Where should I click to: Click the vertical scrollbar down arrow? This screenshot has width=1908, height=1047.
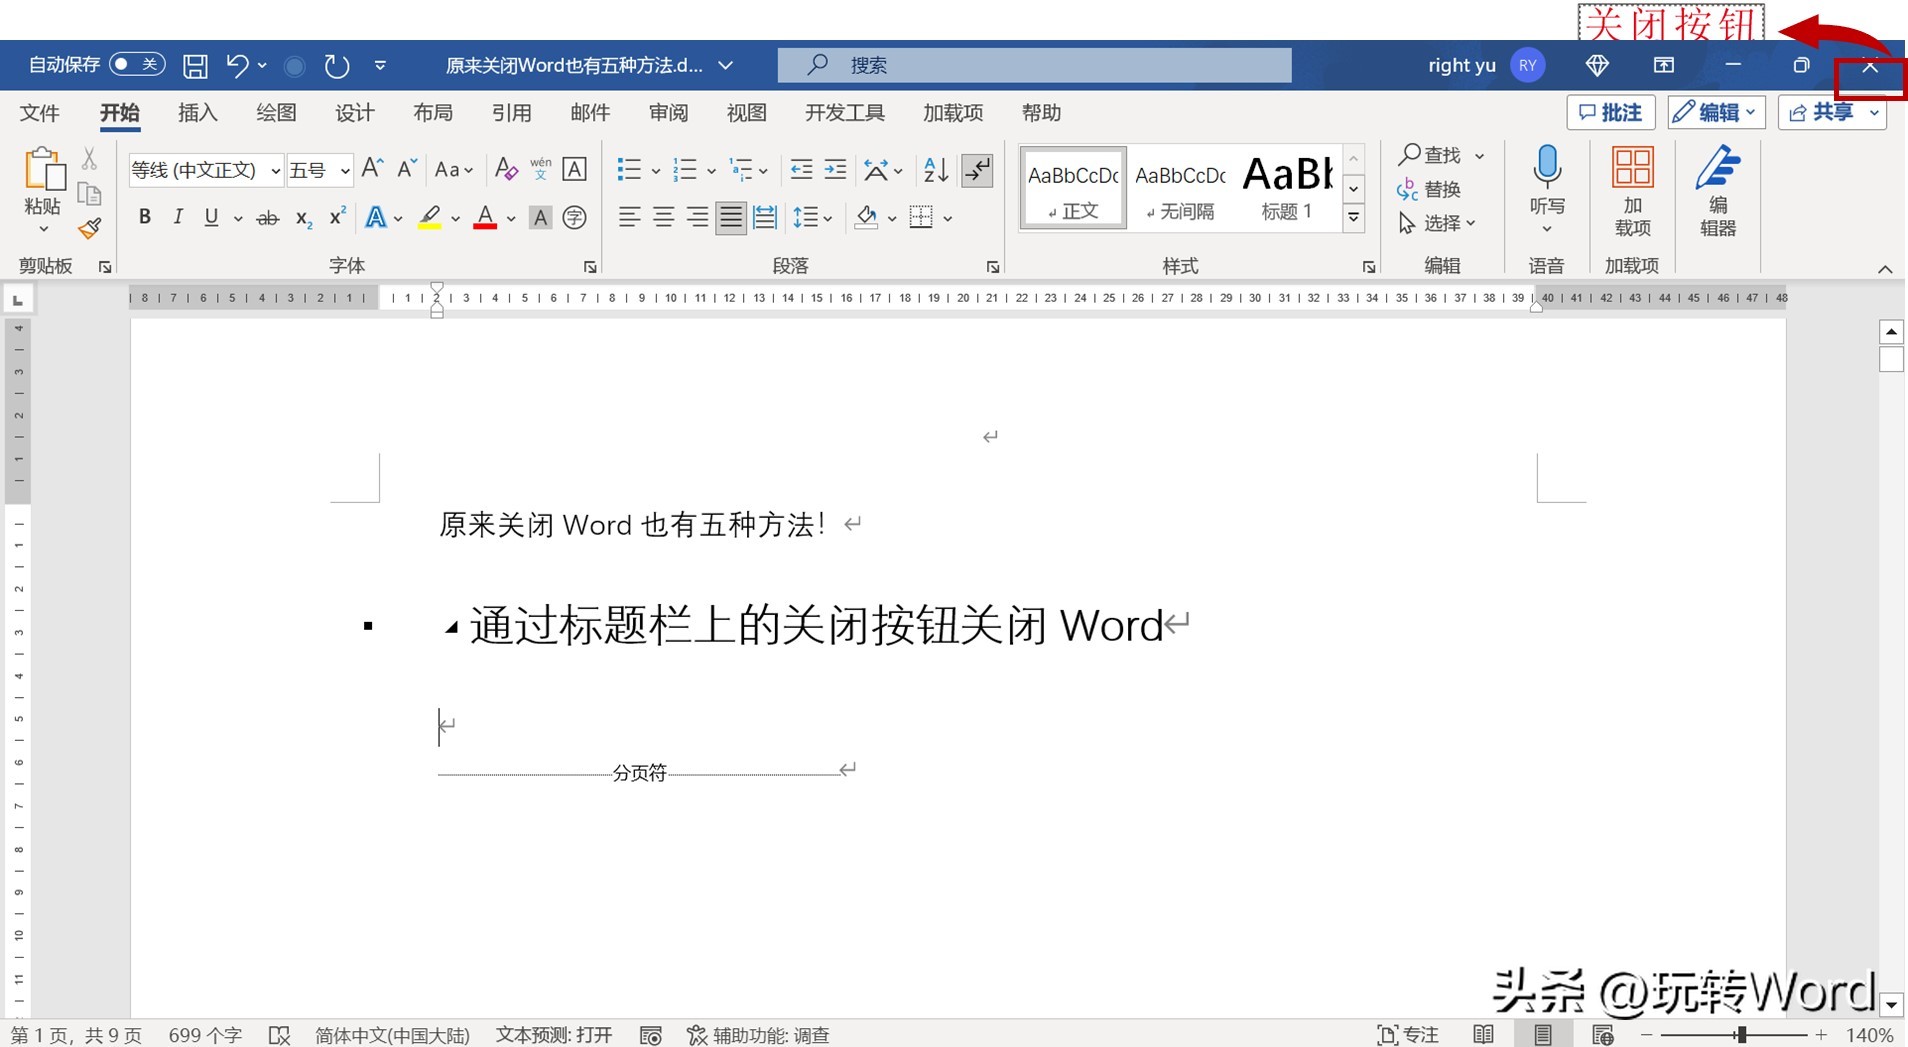point(1891,1005)
